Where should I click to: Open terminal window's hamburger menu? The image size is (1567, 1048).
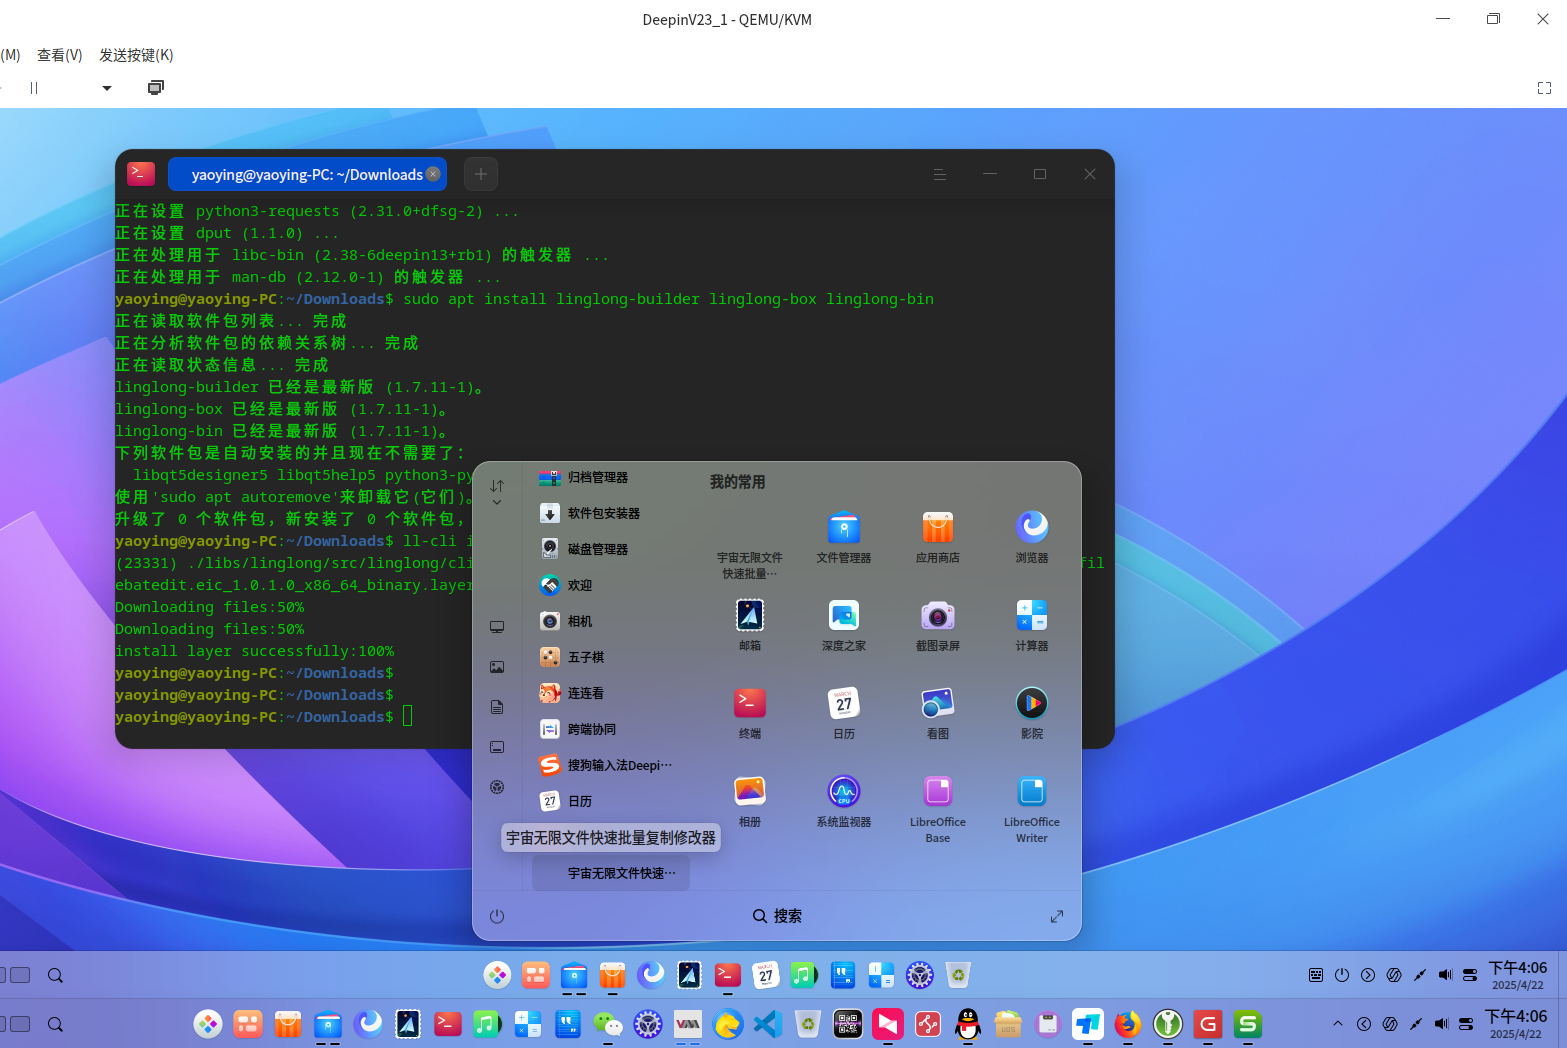pos(940,174)
